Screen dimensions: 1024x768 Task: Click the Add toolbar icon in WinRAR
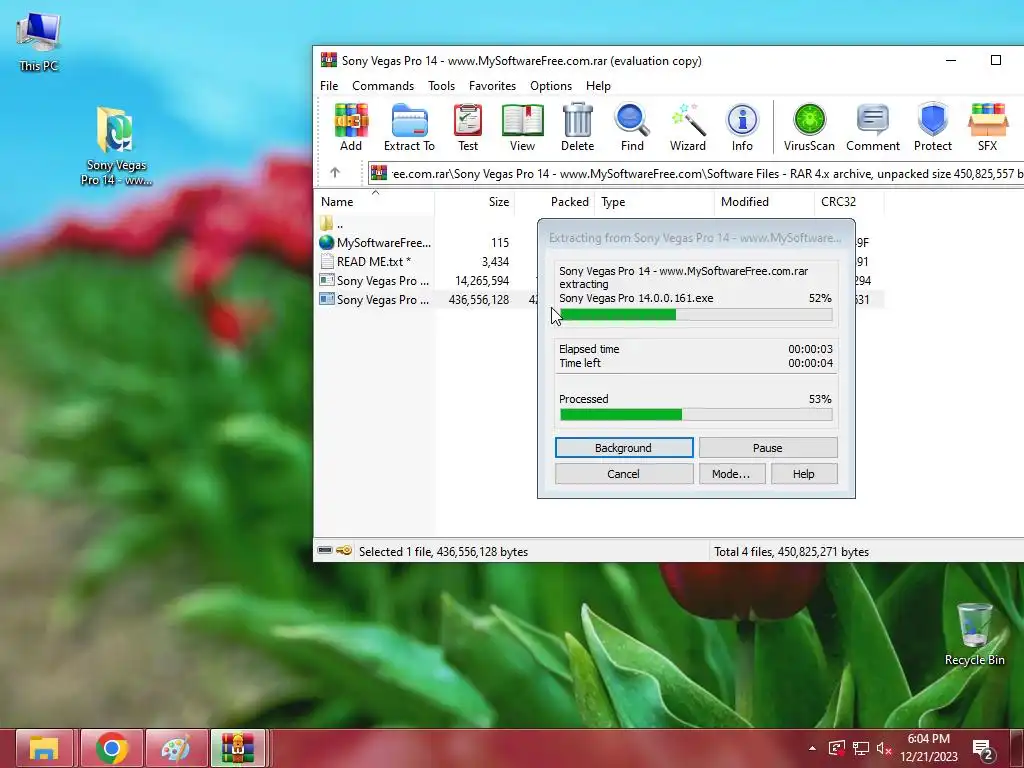[351, 127]
